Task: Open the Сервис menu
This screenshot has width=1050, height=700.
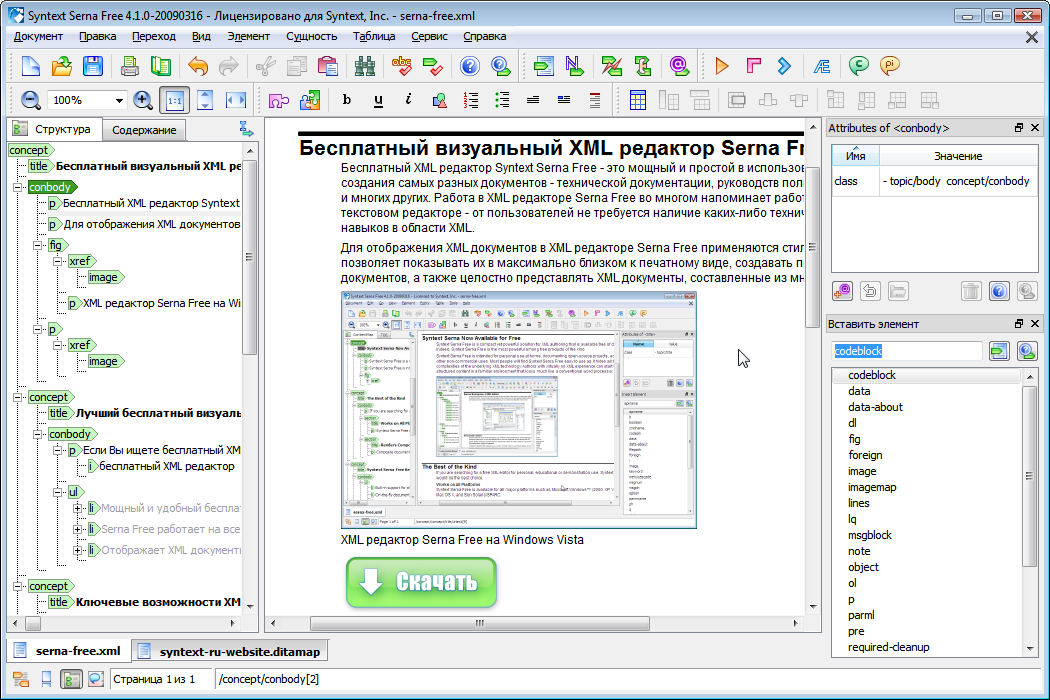Action: (429, 36)
